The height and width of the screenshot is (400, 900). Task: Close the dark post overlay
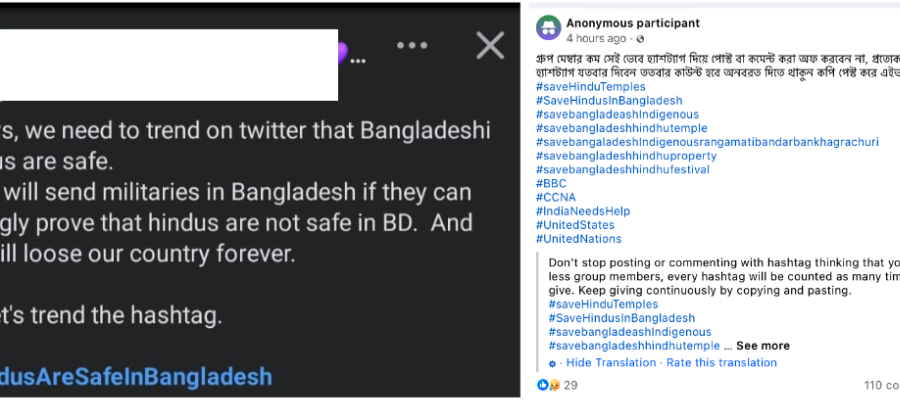pos(490,45)
